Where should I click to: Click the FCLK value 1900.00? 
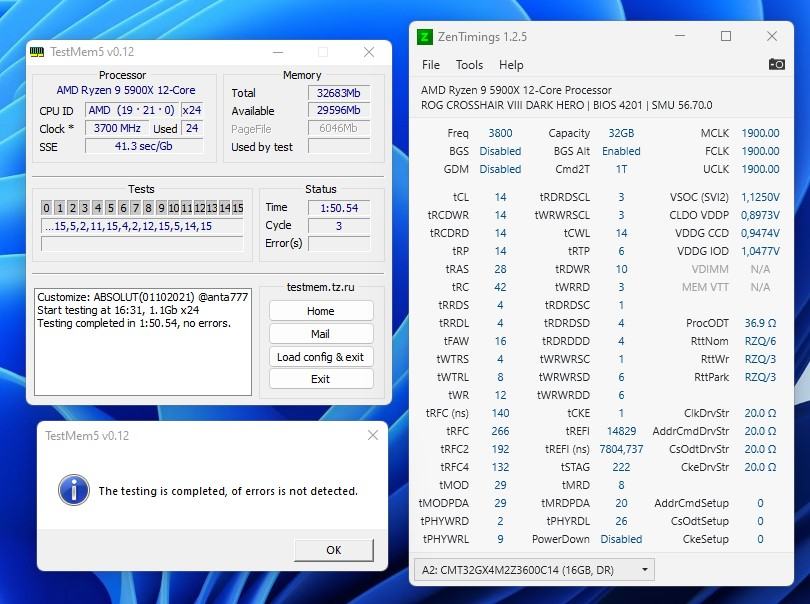click(760, 151)
